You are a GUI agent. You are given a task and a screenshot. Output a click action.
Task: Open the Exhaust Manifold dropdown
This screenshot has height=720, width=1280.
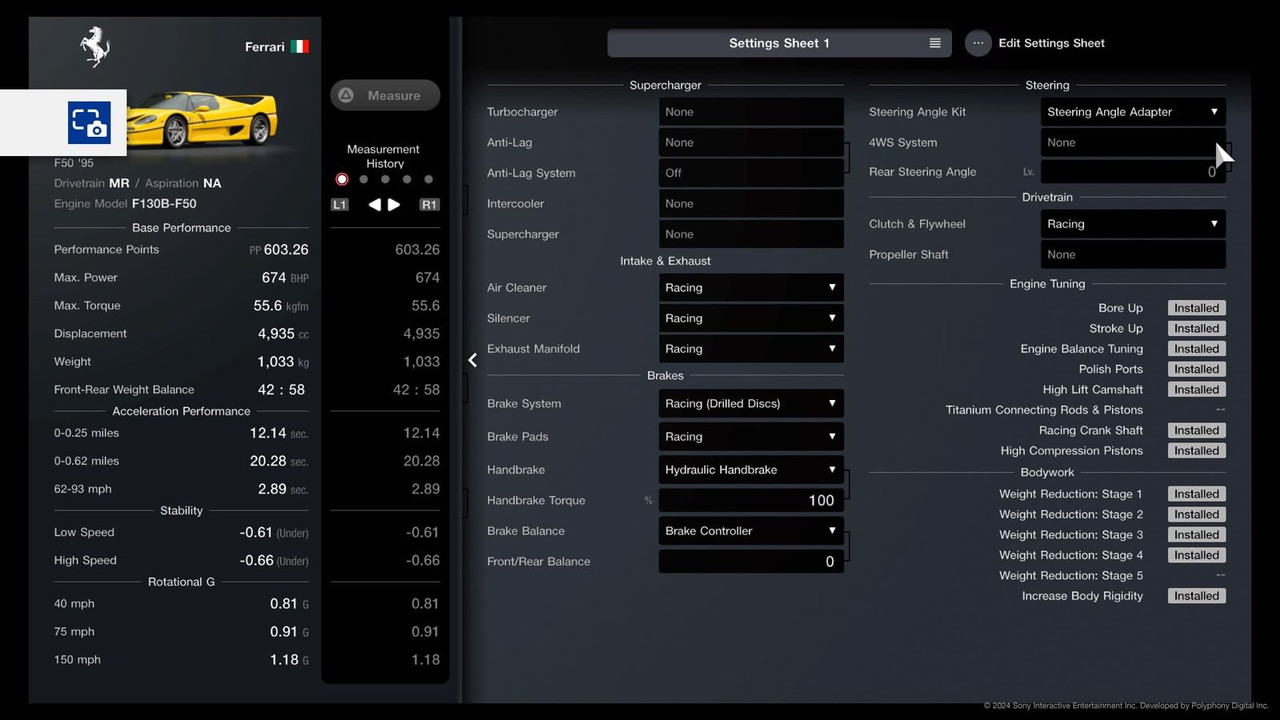[x=751, y=349]
